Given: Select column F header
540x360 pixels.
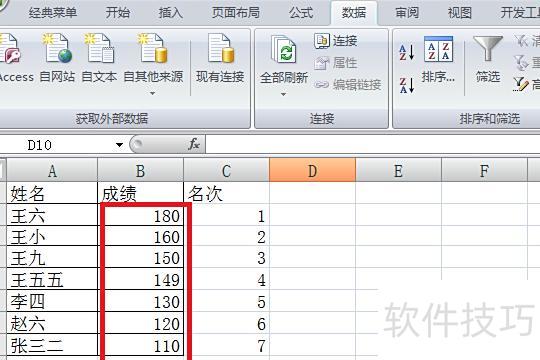Looking at the screenshot, I should coord(484,170).
